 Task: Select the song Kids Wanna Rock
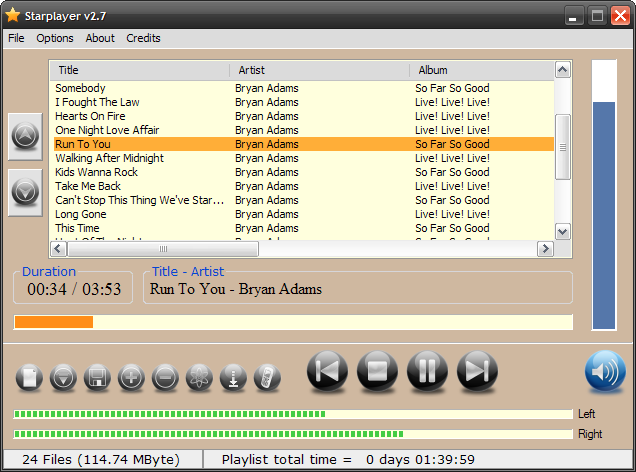(97, 172)
